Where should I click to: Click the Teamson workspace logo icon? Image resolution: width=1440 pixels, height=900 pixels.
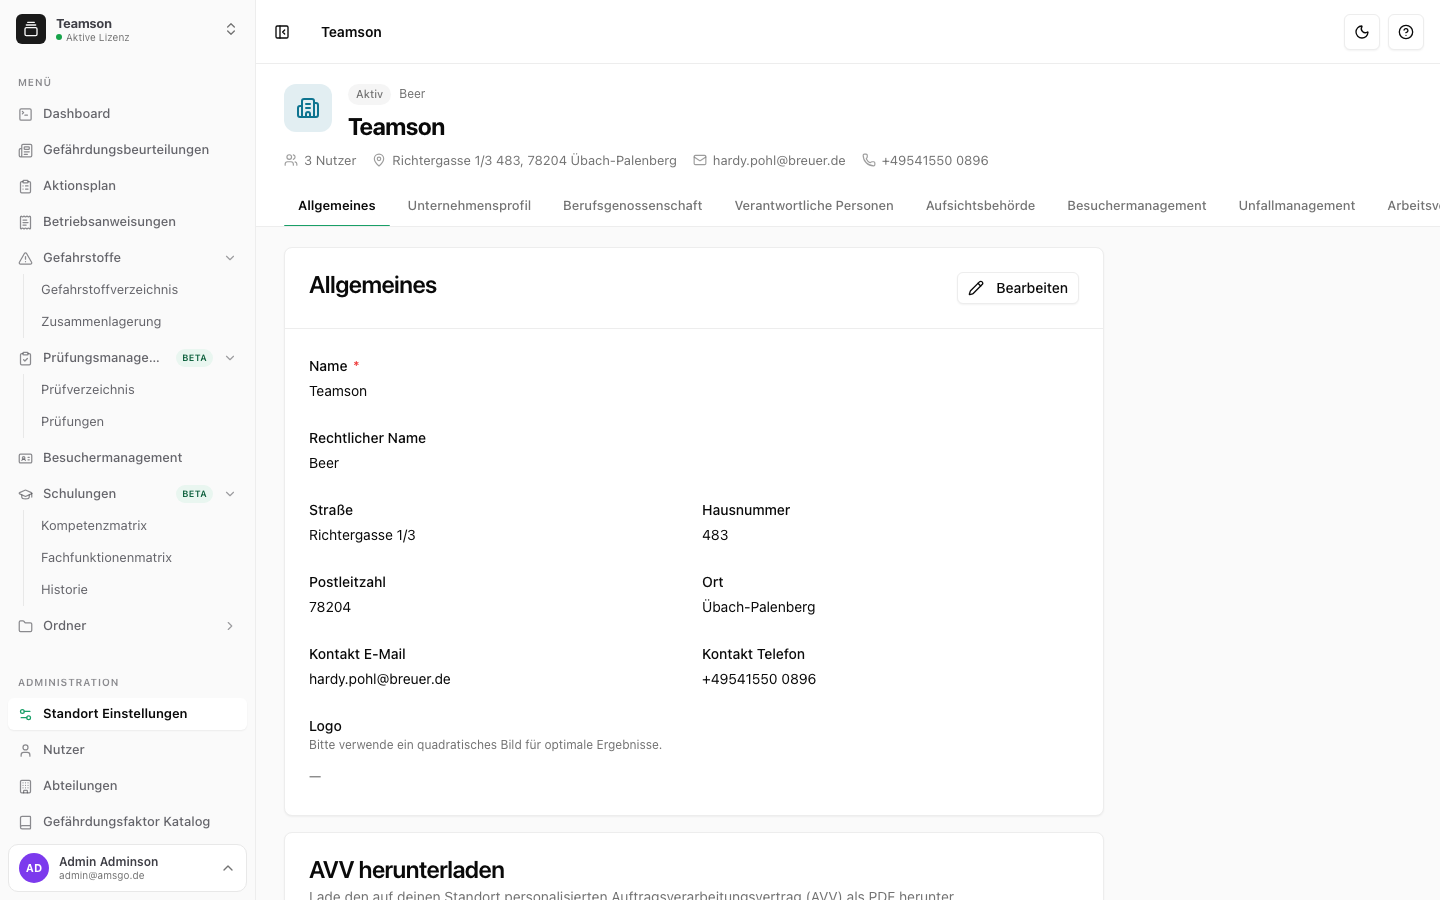click(x=31, y=30)
